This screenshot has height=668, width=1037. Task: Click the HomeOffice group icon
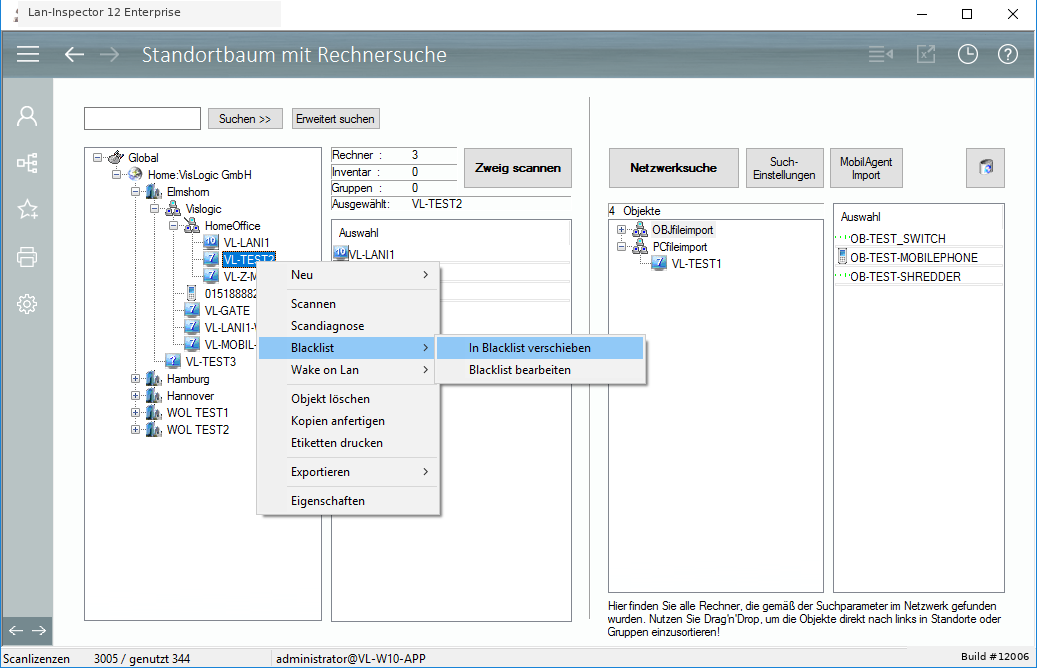coord(192,226)
